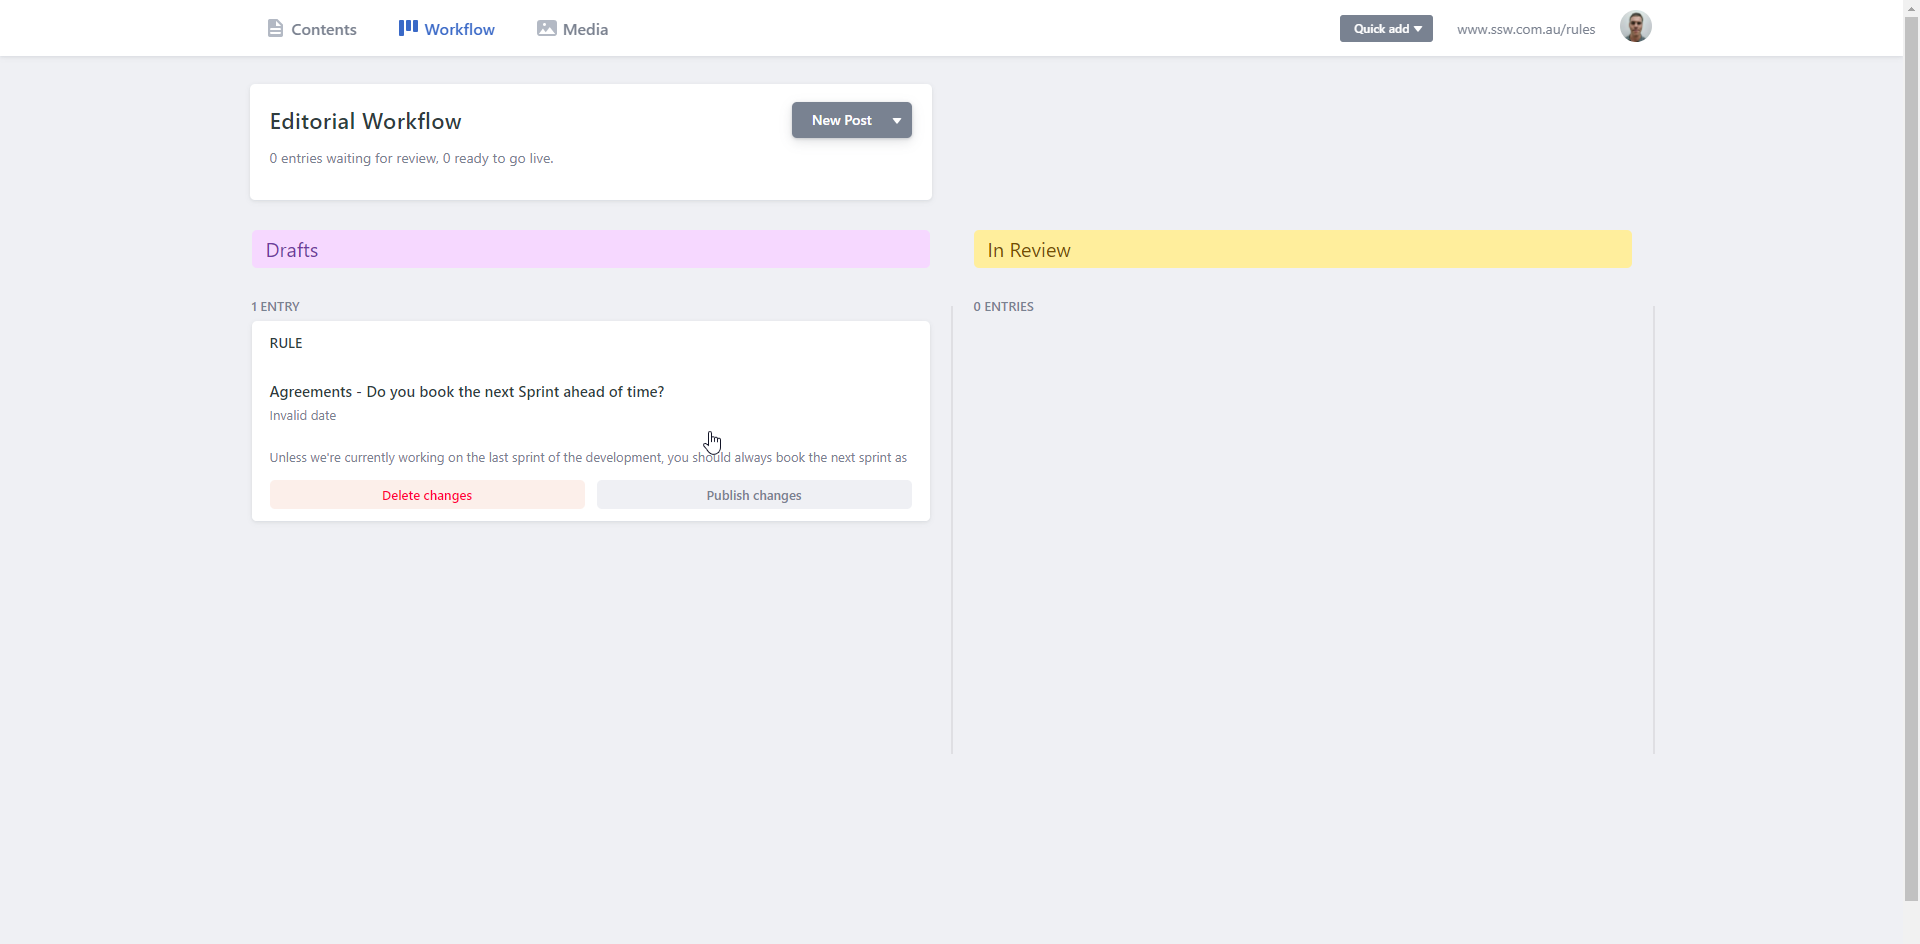Open the user avatar menu

(x=1635, y=27)
